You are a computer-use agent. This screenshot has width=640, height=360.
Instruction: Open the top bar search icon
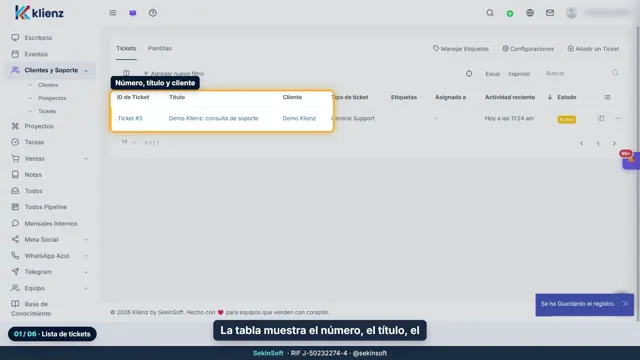point(490,13)
